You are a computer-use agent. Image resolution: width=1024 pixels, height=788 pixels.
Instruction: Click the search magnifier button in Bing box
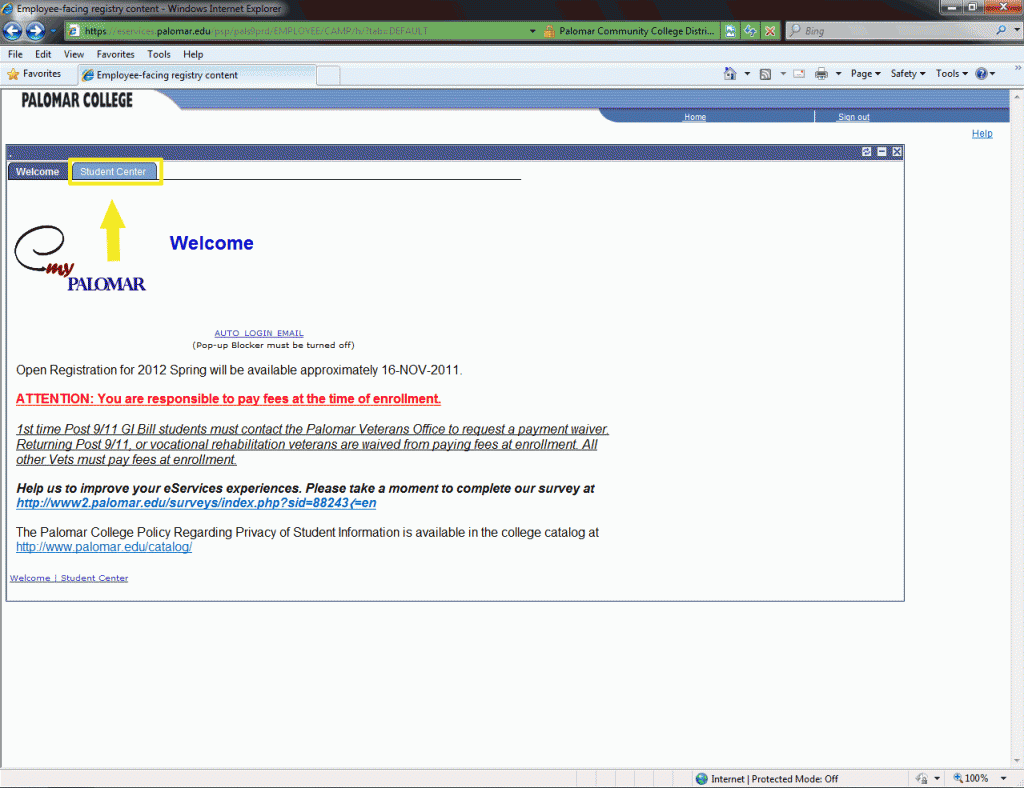point(1001,30)
